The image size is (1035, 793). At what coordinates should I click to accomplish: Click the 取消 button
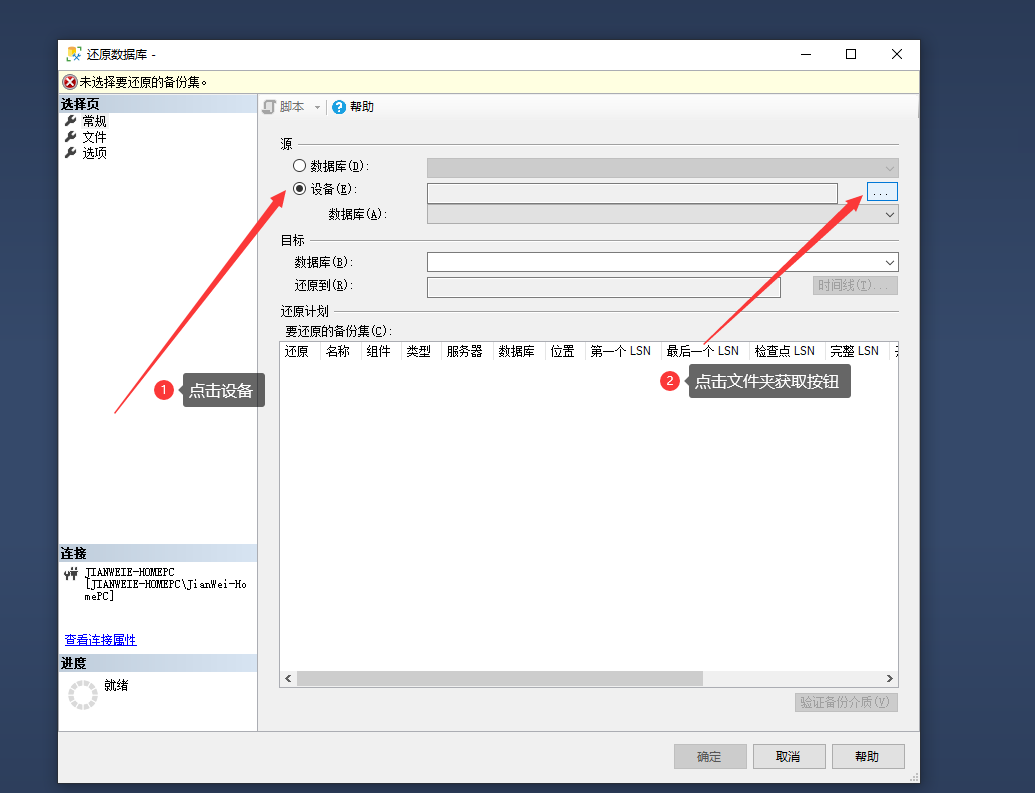pyautogui.click(x=788, y=757)
